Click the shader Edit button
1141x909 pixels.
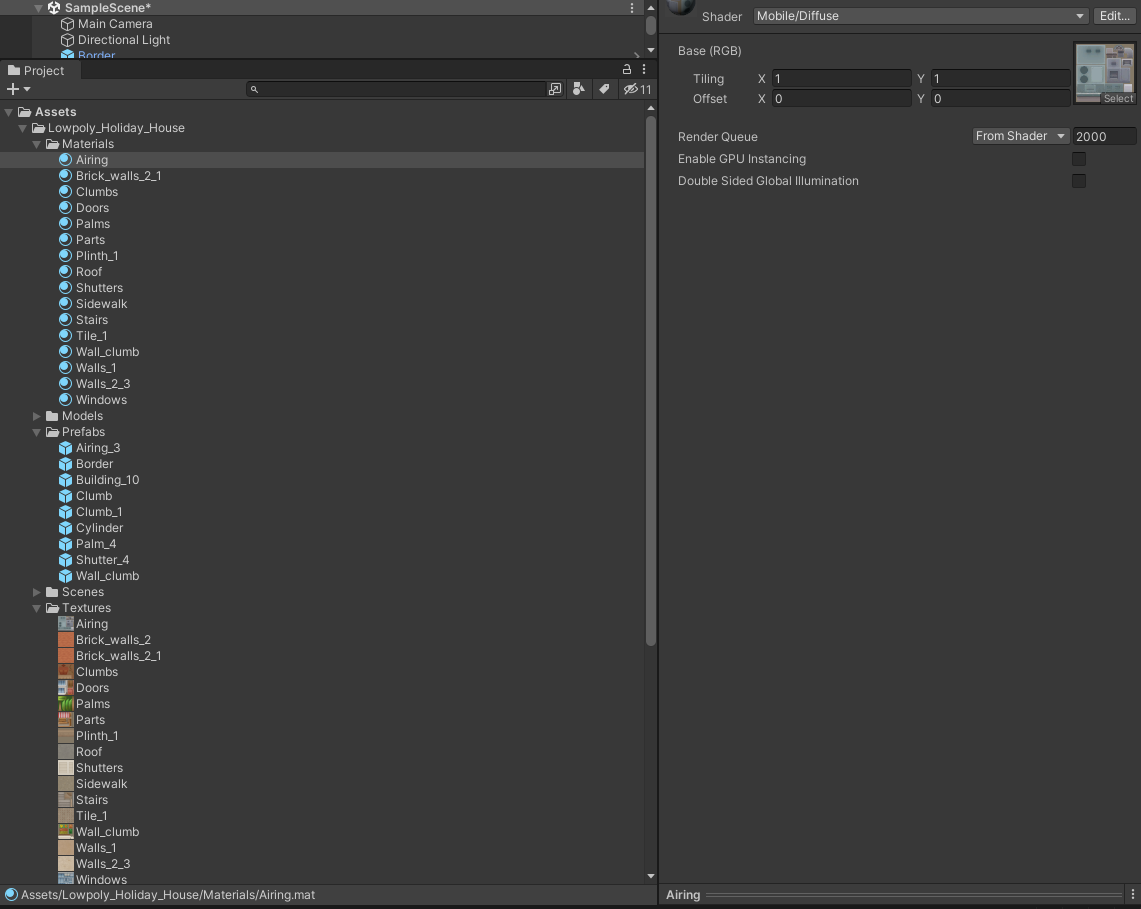point(1114,16)
